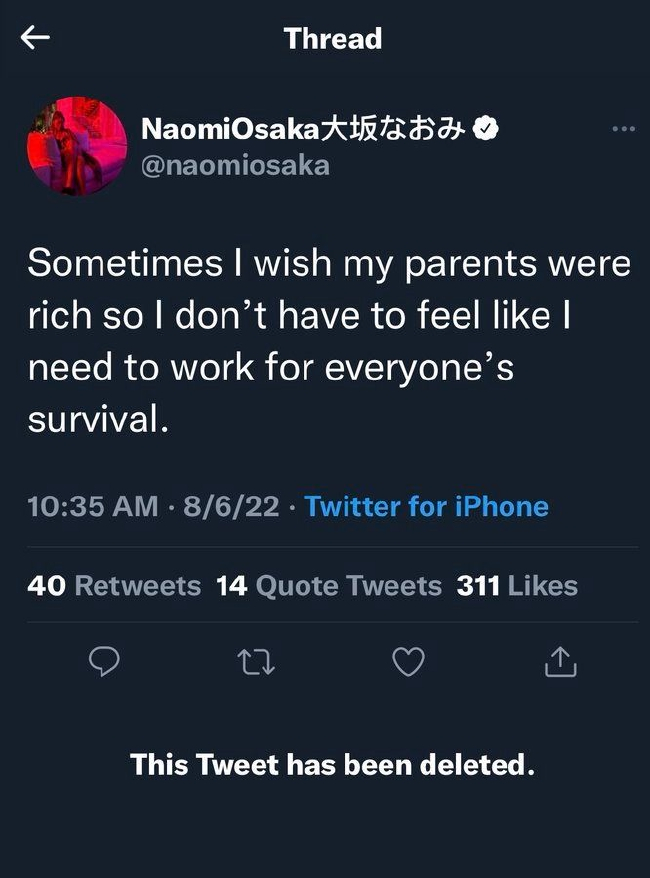Click the Twitter for iPhone source link
Viewport: 650px width, 878px height.
[427, 506]
